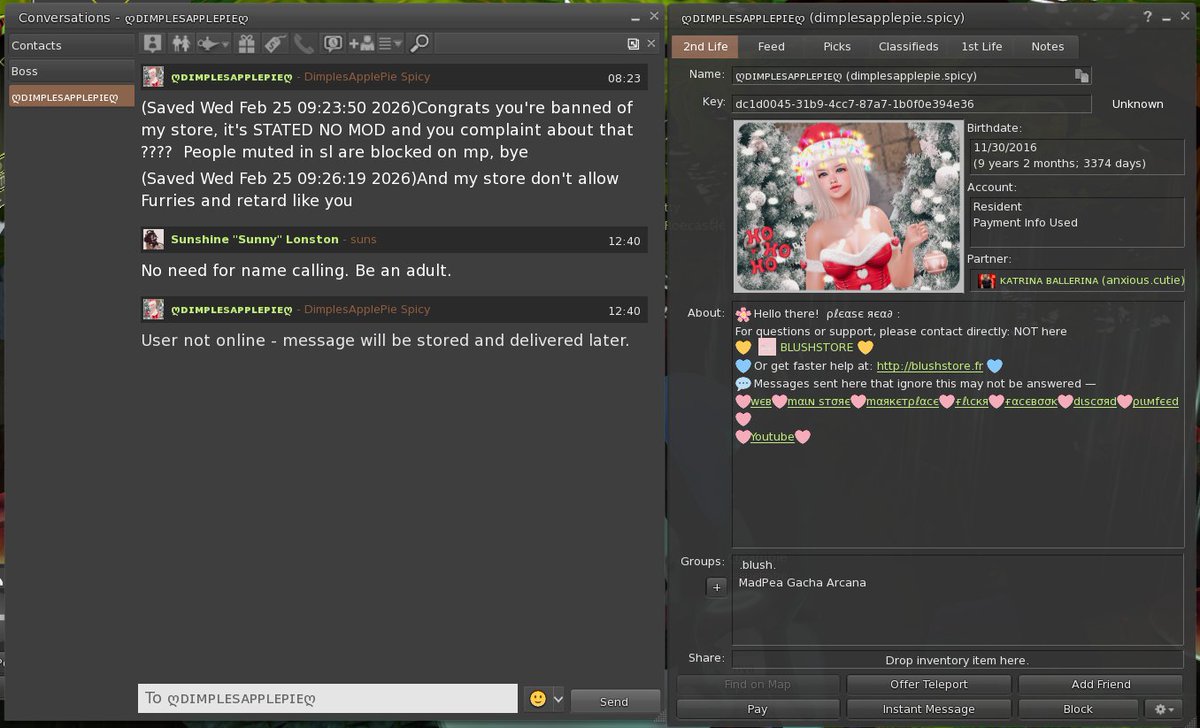Open the Picks tab
Viewport: 1200px width, 728px height.
pyautogui.click(x=837, y=46)
